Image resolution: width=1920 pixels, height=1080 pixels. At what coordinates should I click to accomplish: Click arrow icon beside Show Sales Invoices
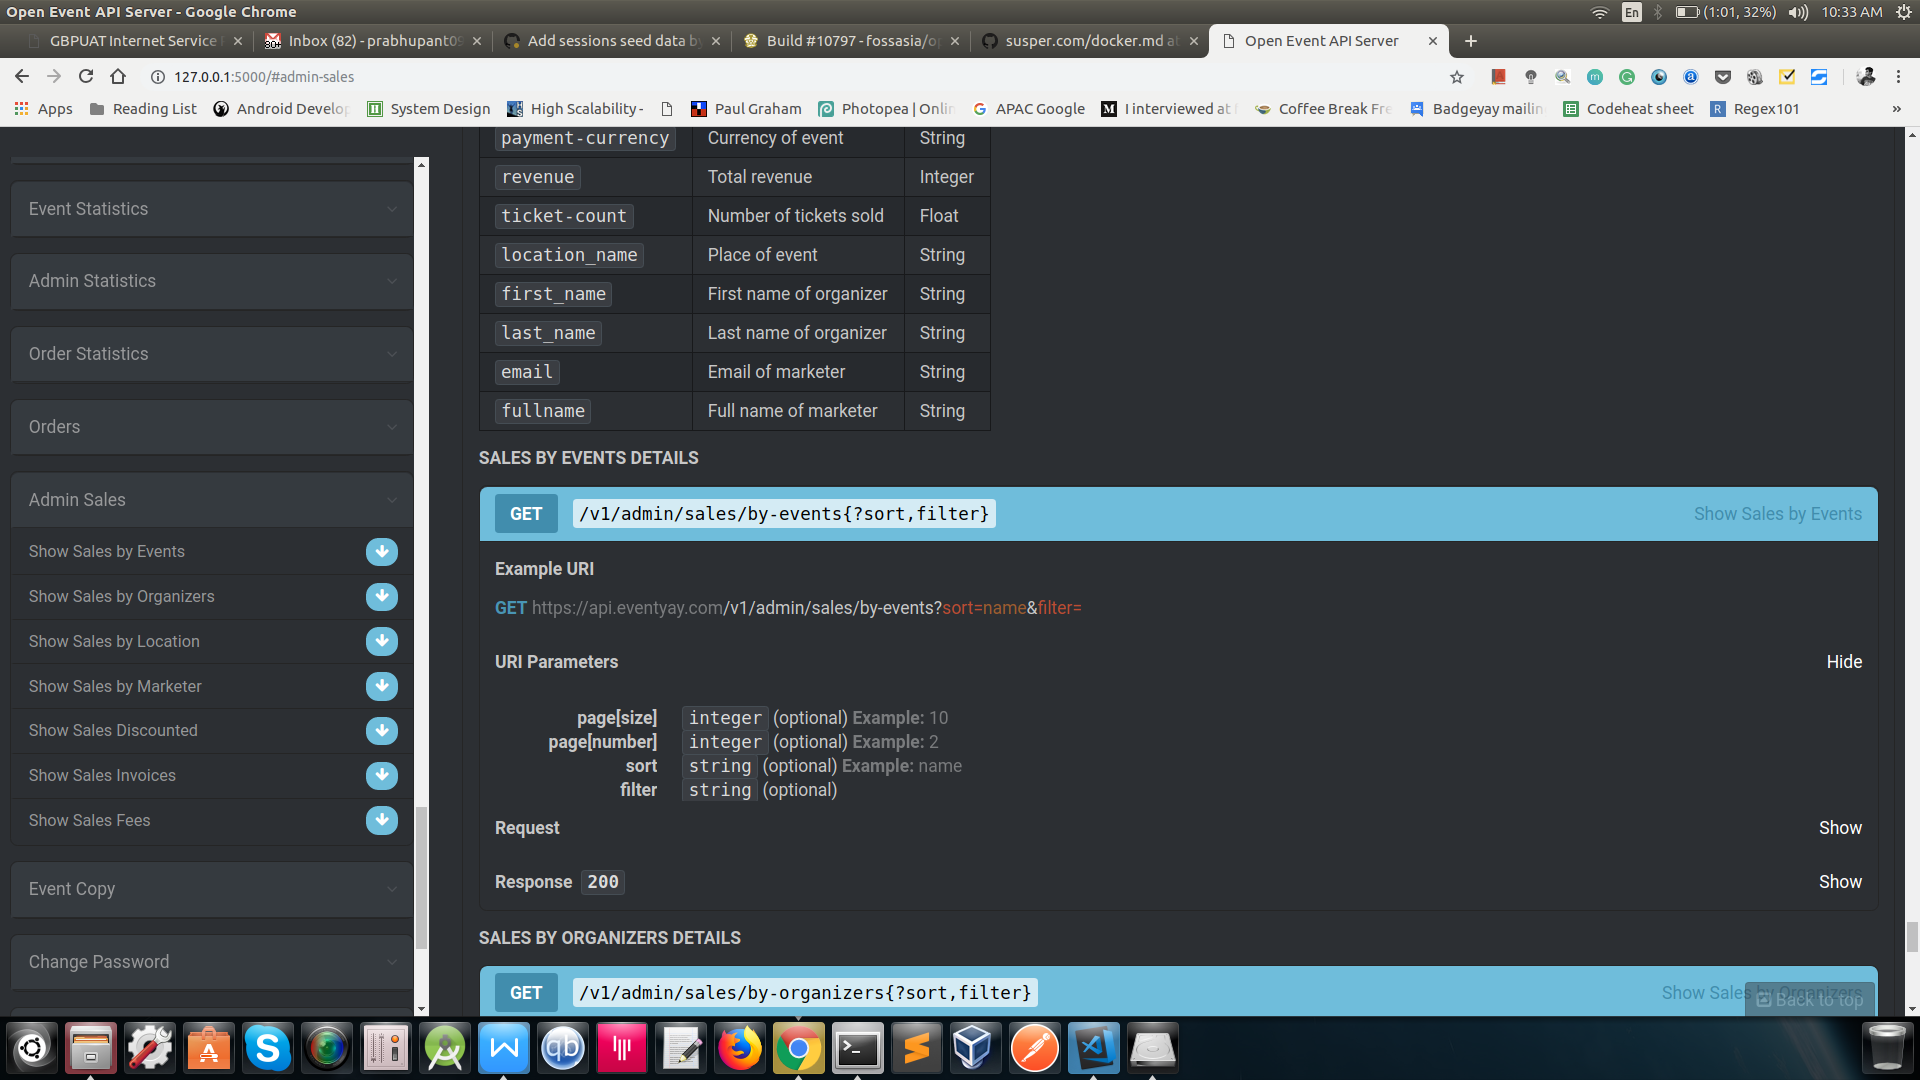(381, 775)
